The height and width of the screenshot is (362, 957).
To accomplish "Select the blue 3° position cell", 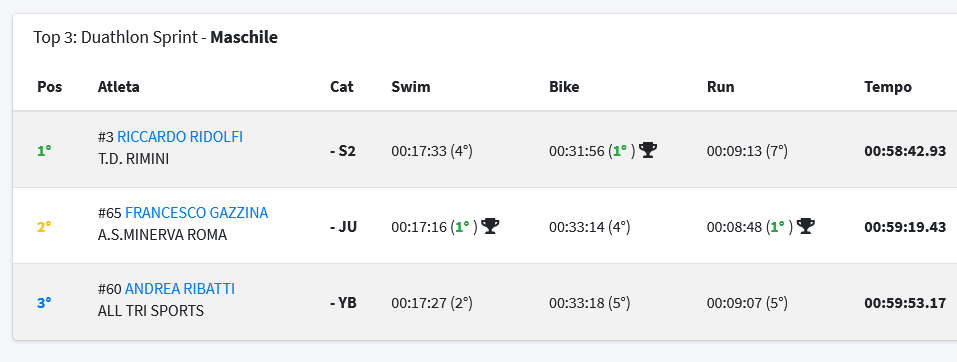I will click(44, 302).
